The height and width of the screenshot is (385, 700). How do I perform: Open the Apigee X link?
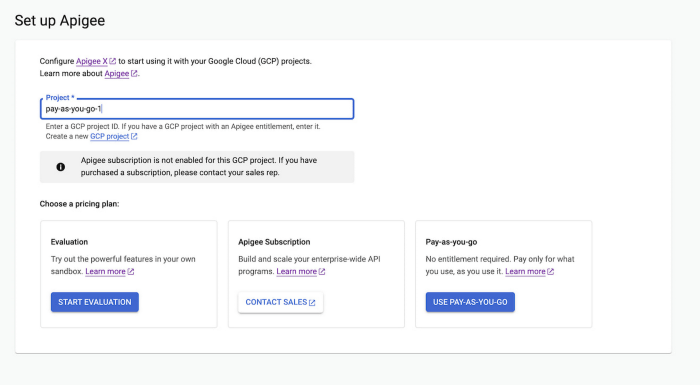[92, 61]
